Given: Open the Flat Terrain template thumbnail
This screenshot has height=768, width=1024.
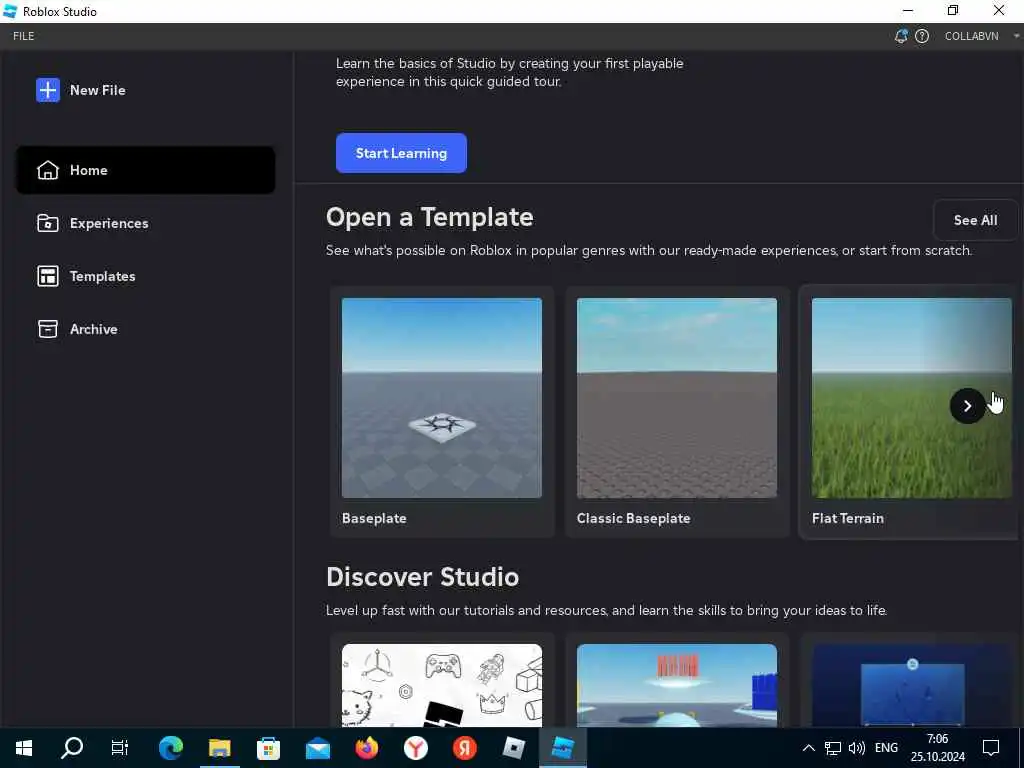Looking at the screenshot, I should (911, 398).
